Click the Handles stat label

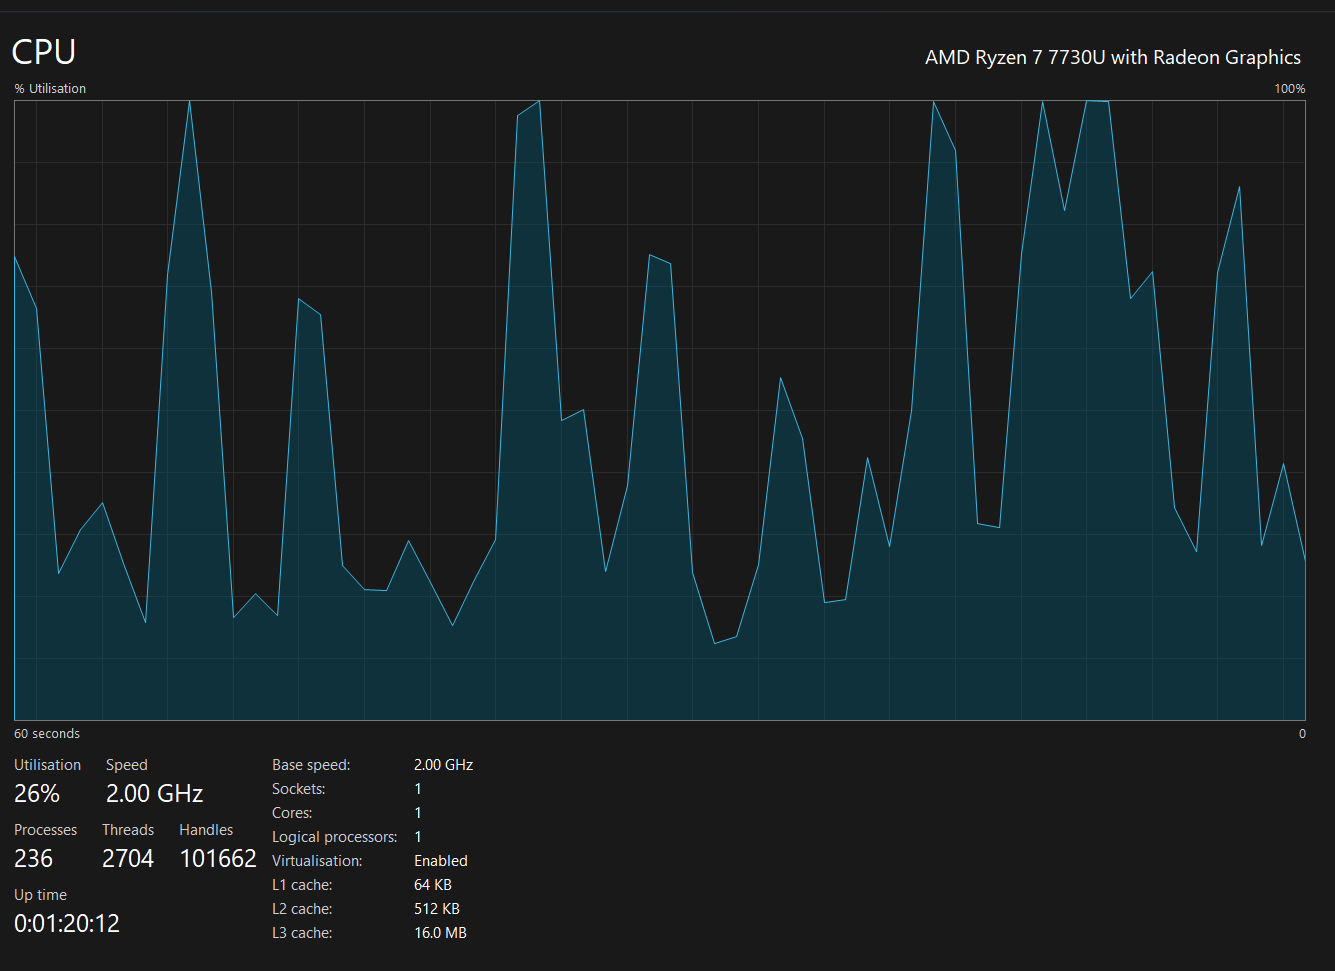point(206,829)
